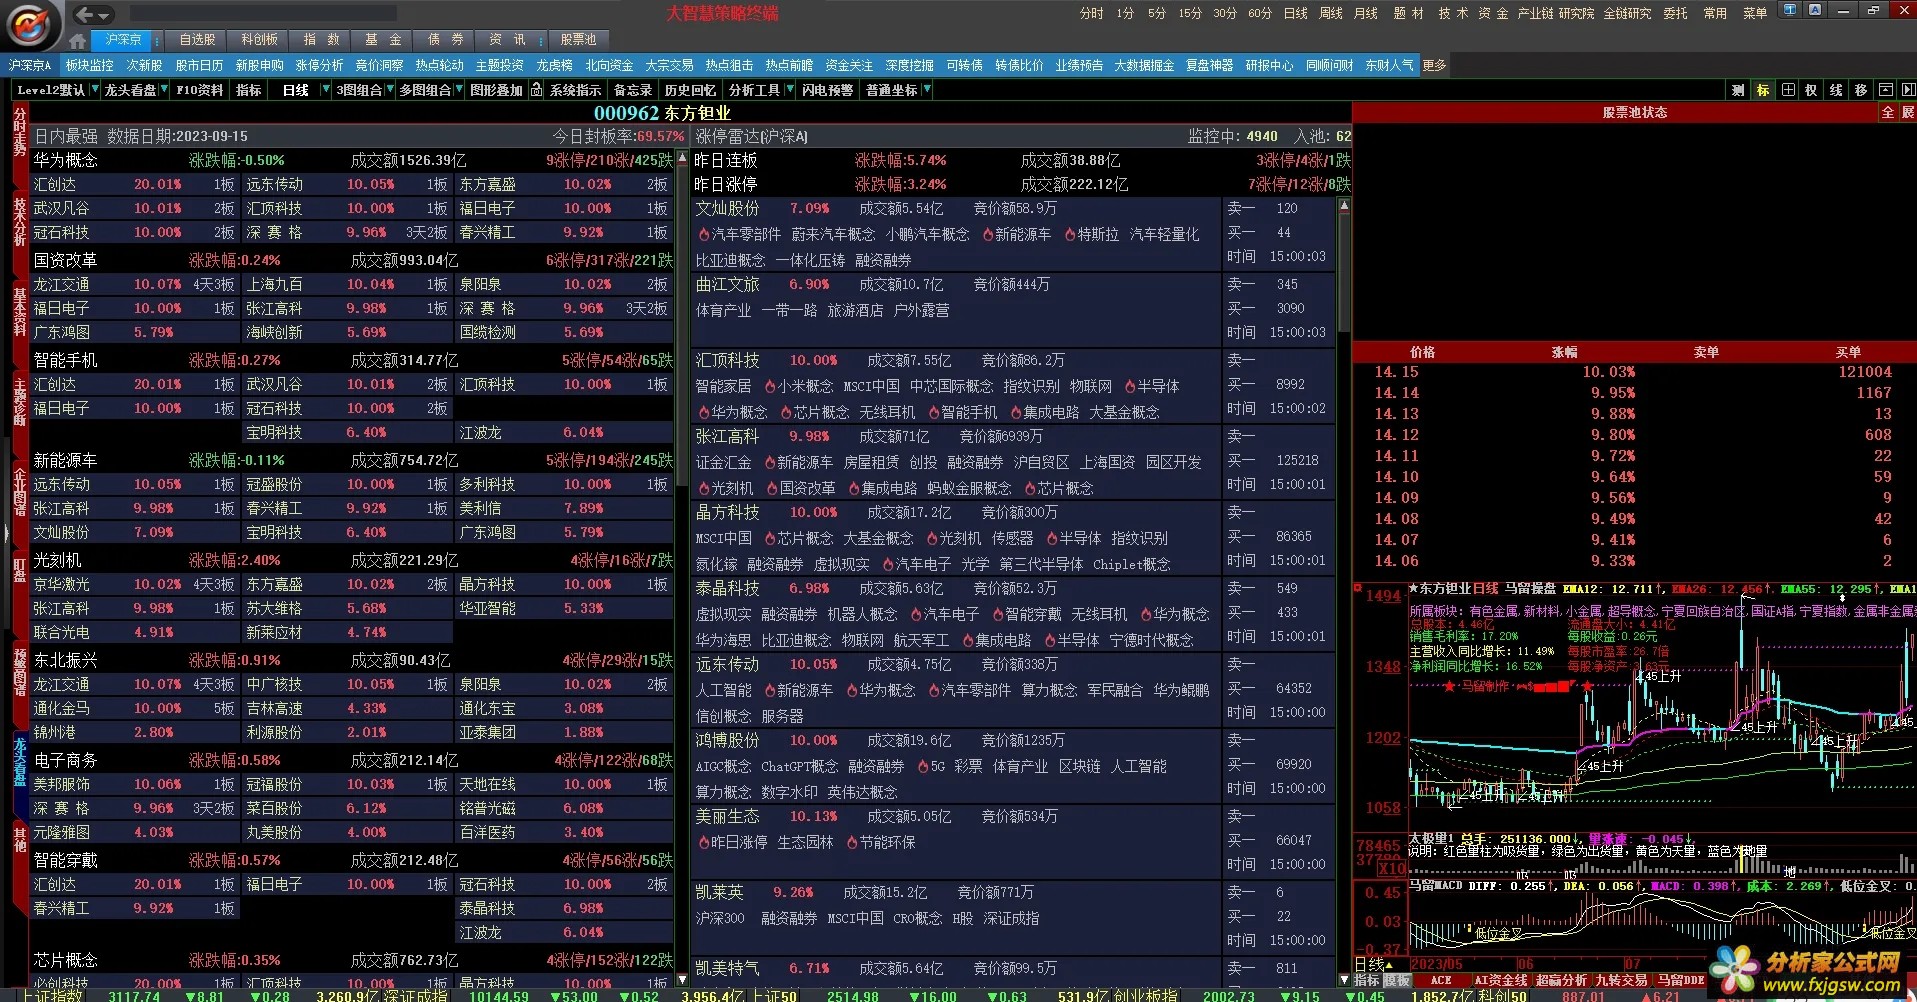Open the 北向资金 menu item
This screenshot has width=1917, height=1002.
coord(609,65)
